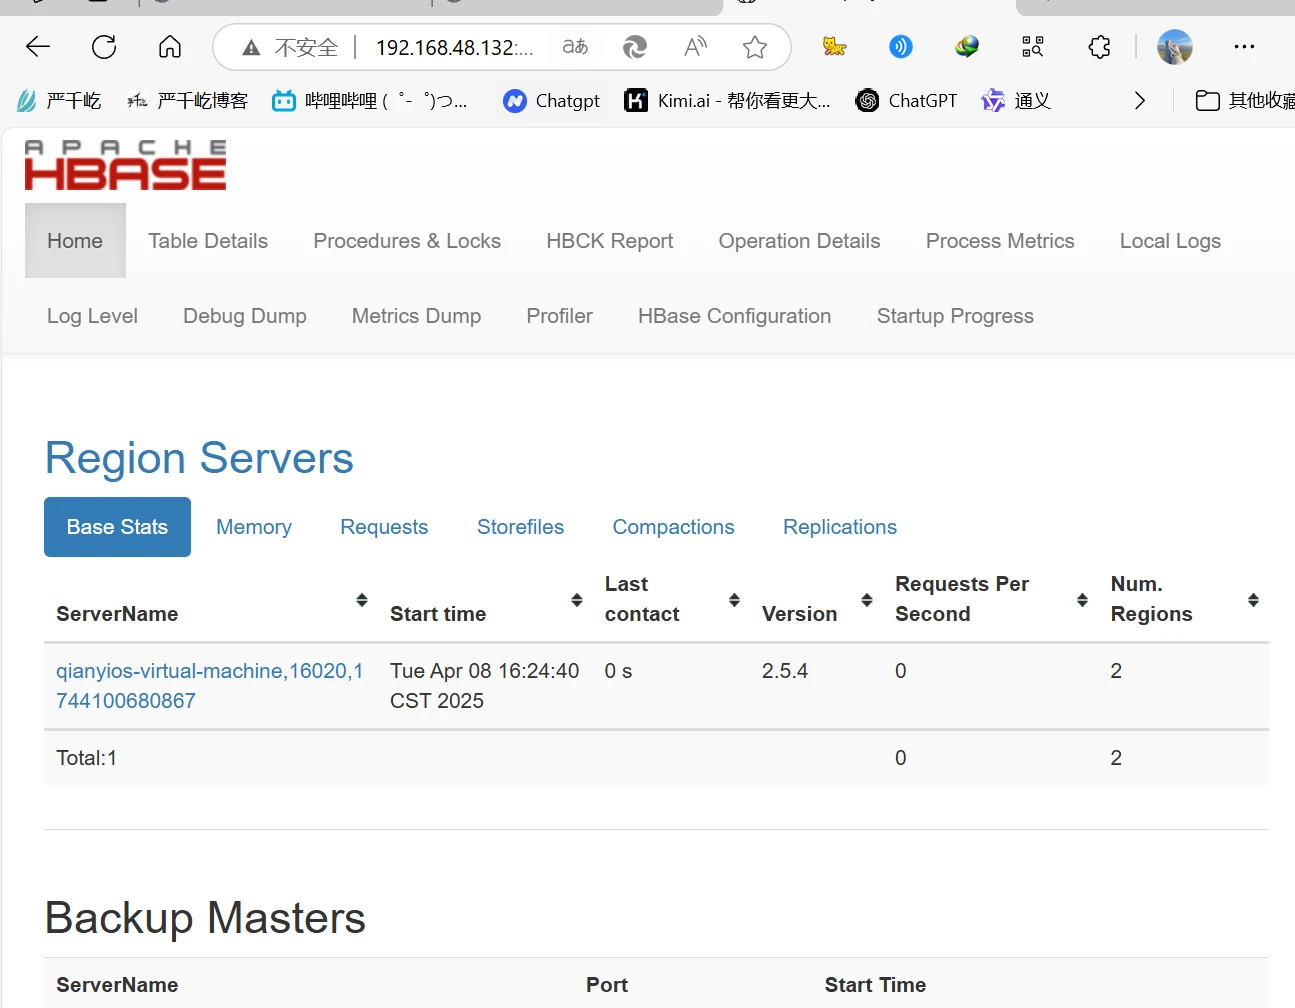Open the Chatgpt bookmark
Image resolution: width=1295 pixels, height=1008 pixels.
coord(552,101)
